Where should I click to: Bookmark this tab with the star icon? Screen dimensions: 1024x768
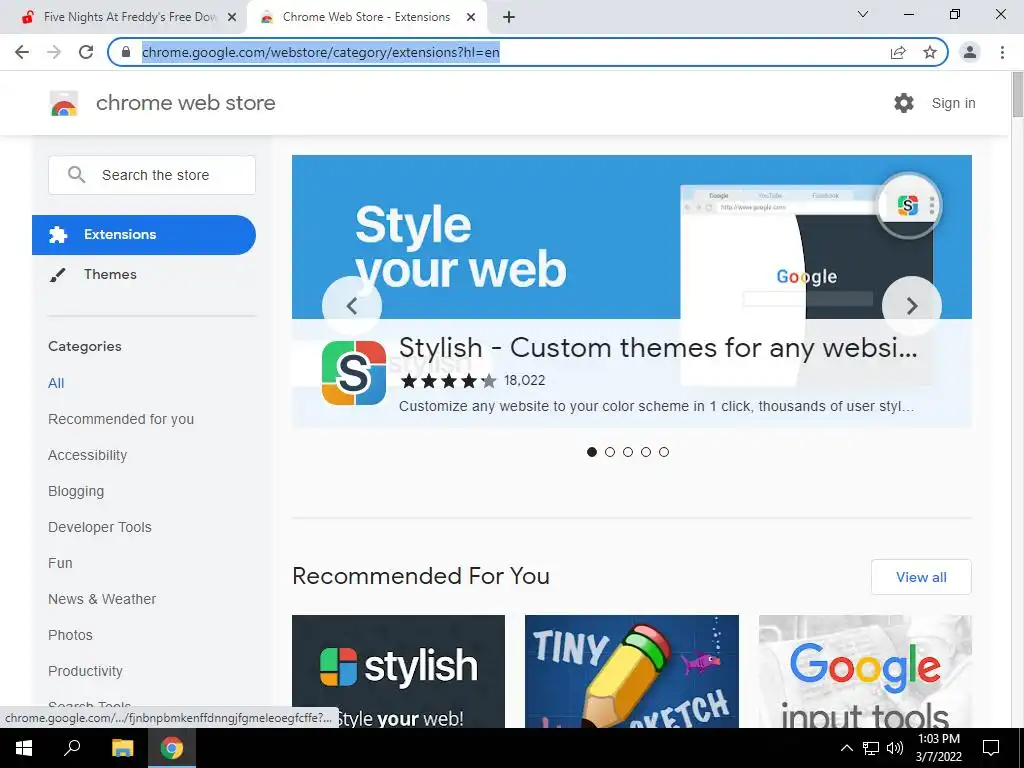(x=930, y=52)
